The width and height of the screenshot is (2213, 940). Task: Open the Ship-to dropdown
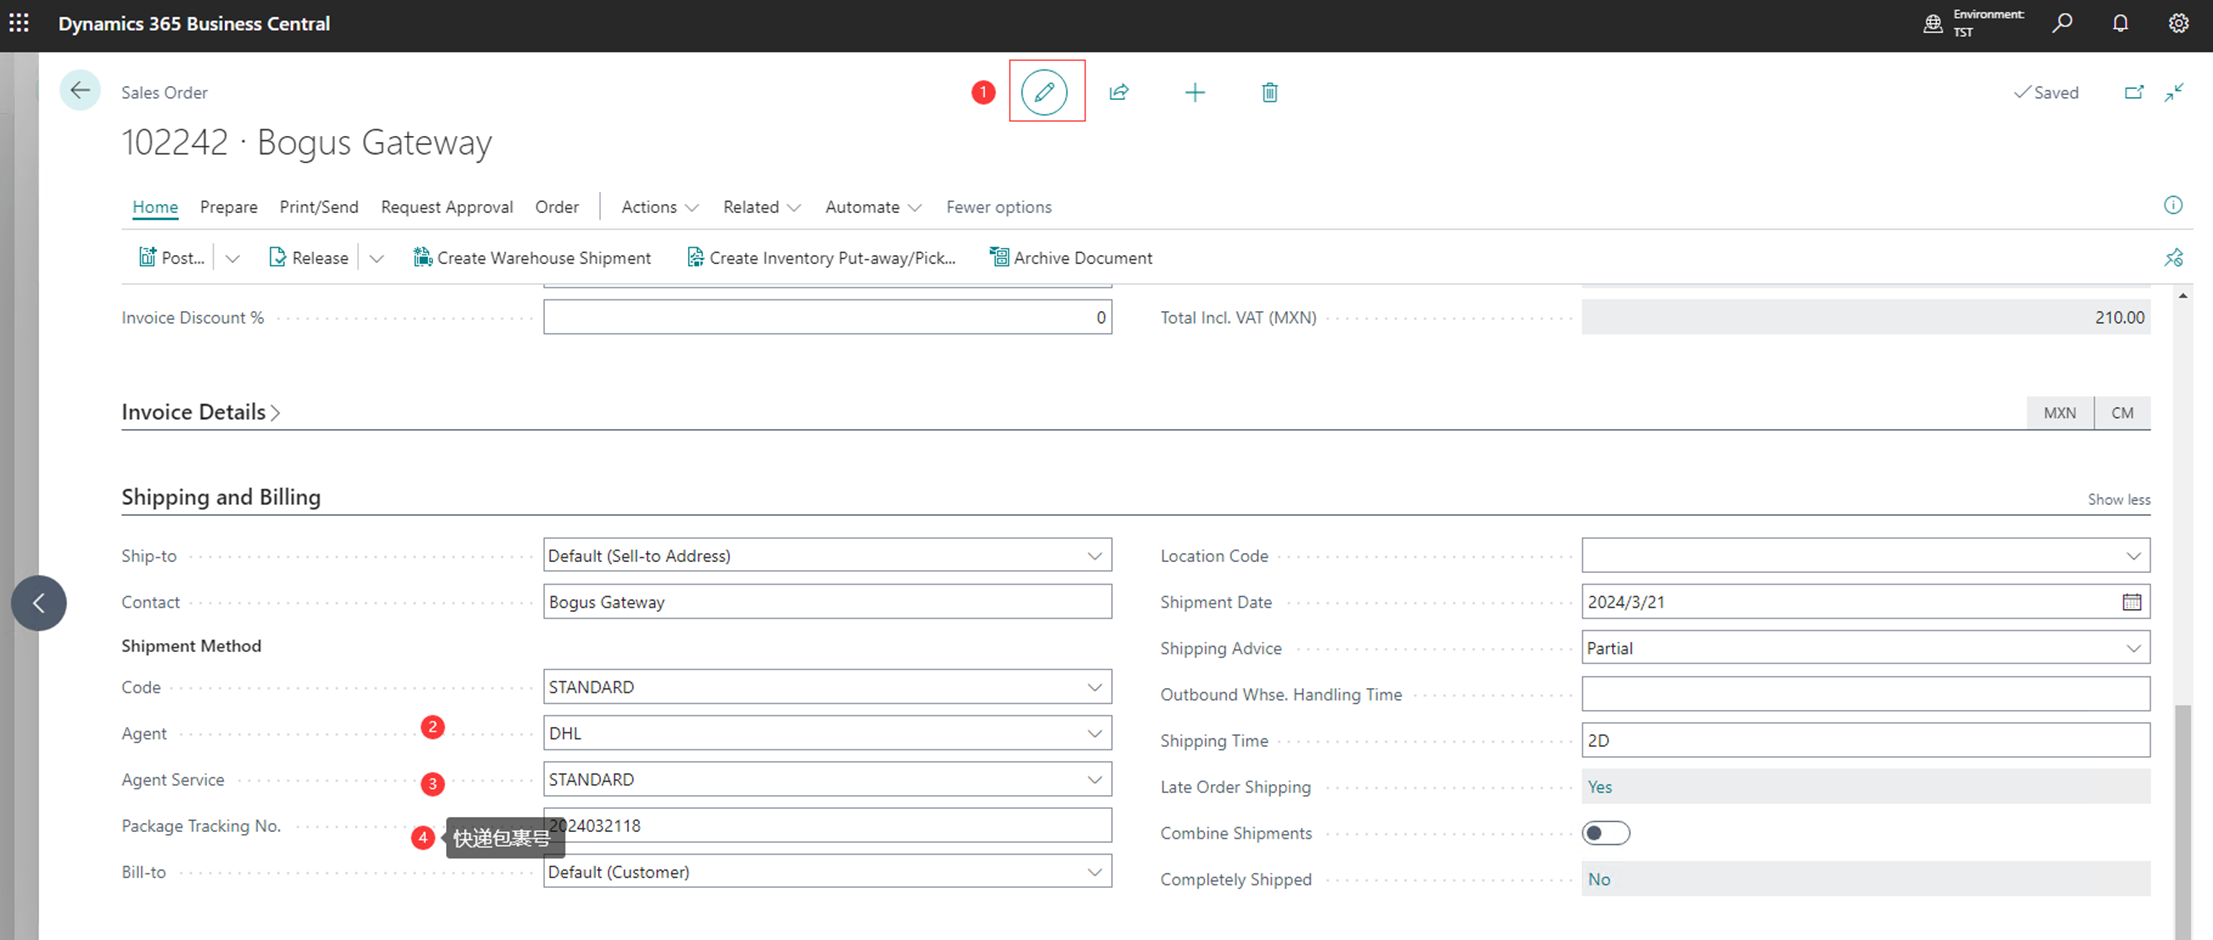pyautogui.click(x=1095, y=556)
